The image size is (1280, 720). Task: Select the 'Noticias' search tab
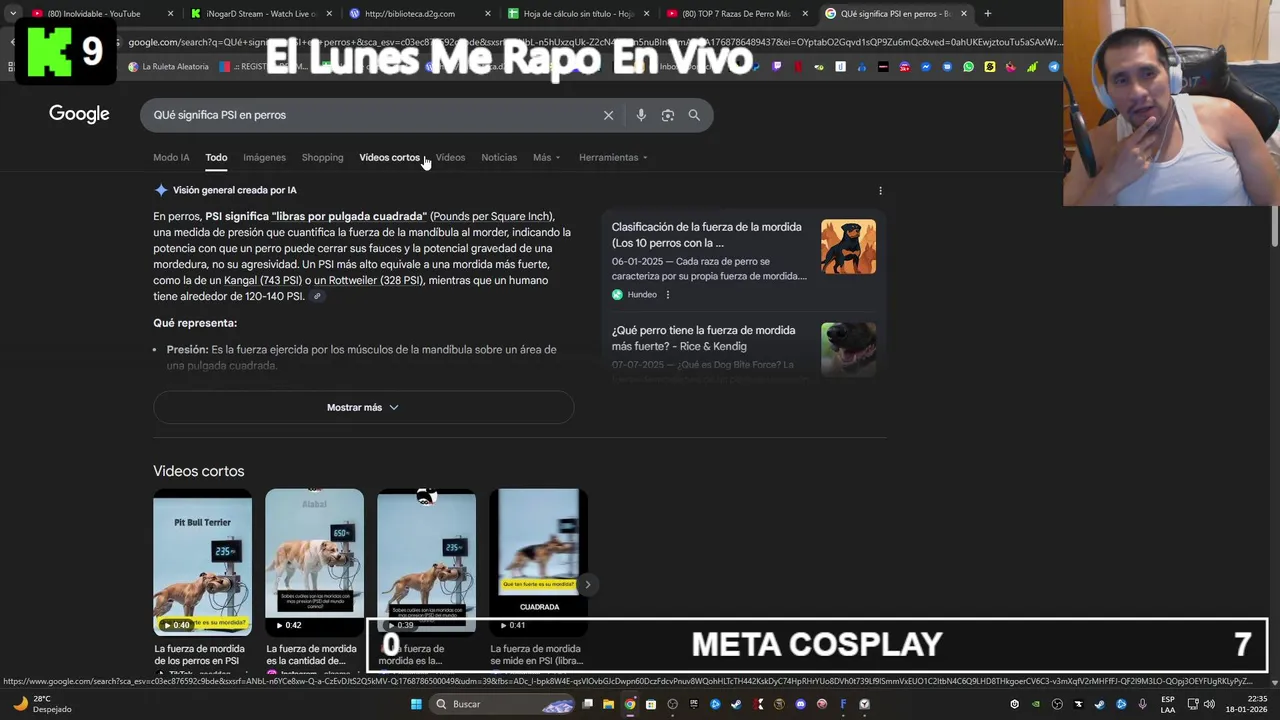coord(499,157)
